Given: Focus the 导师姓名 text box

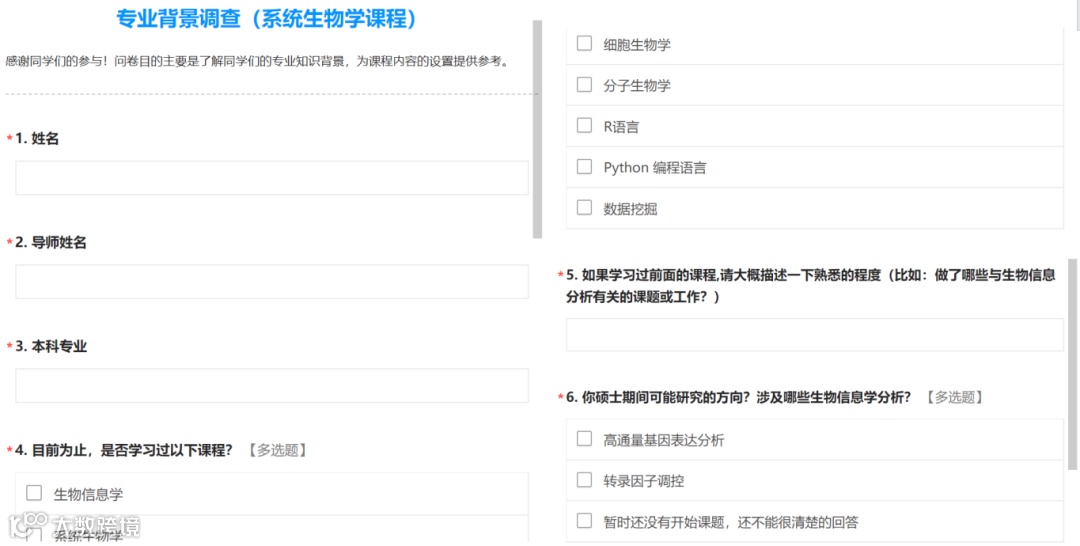Looking at the screenshot, I should pos(272,282).
